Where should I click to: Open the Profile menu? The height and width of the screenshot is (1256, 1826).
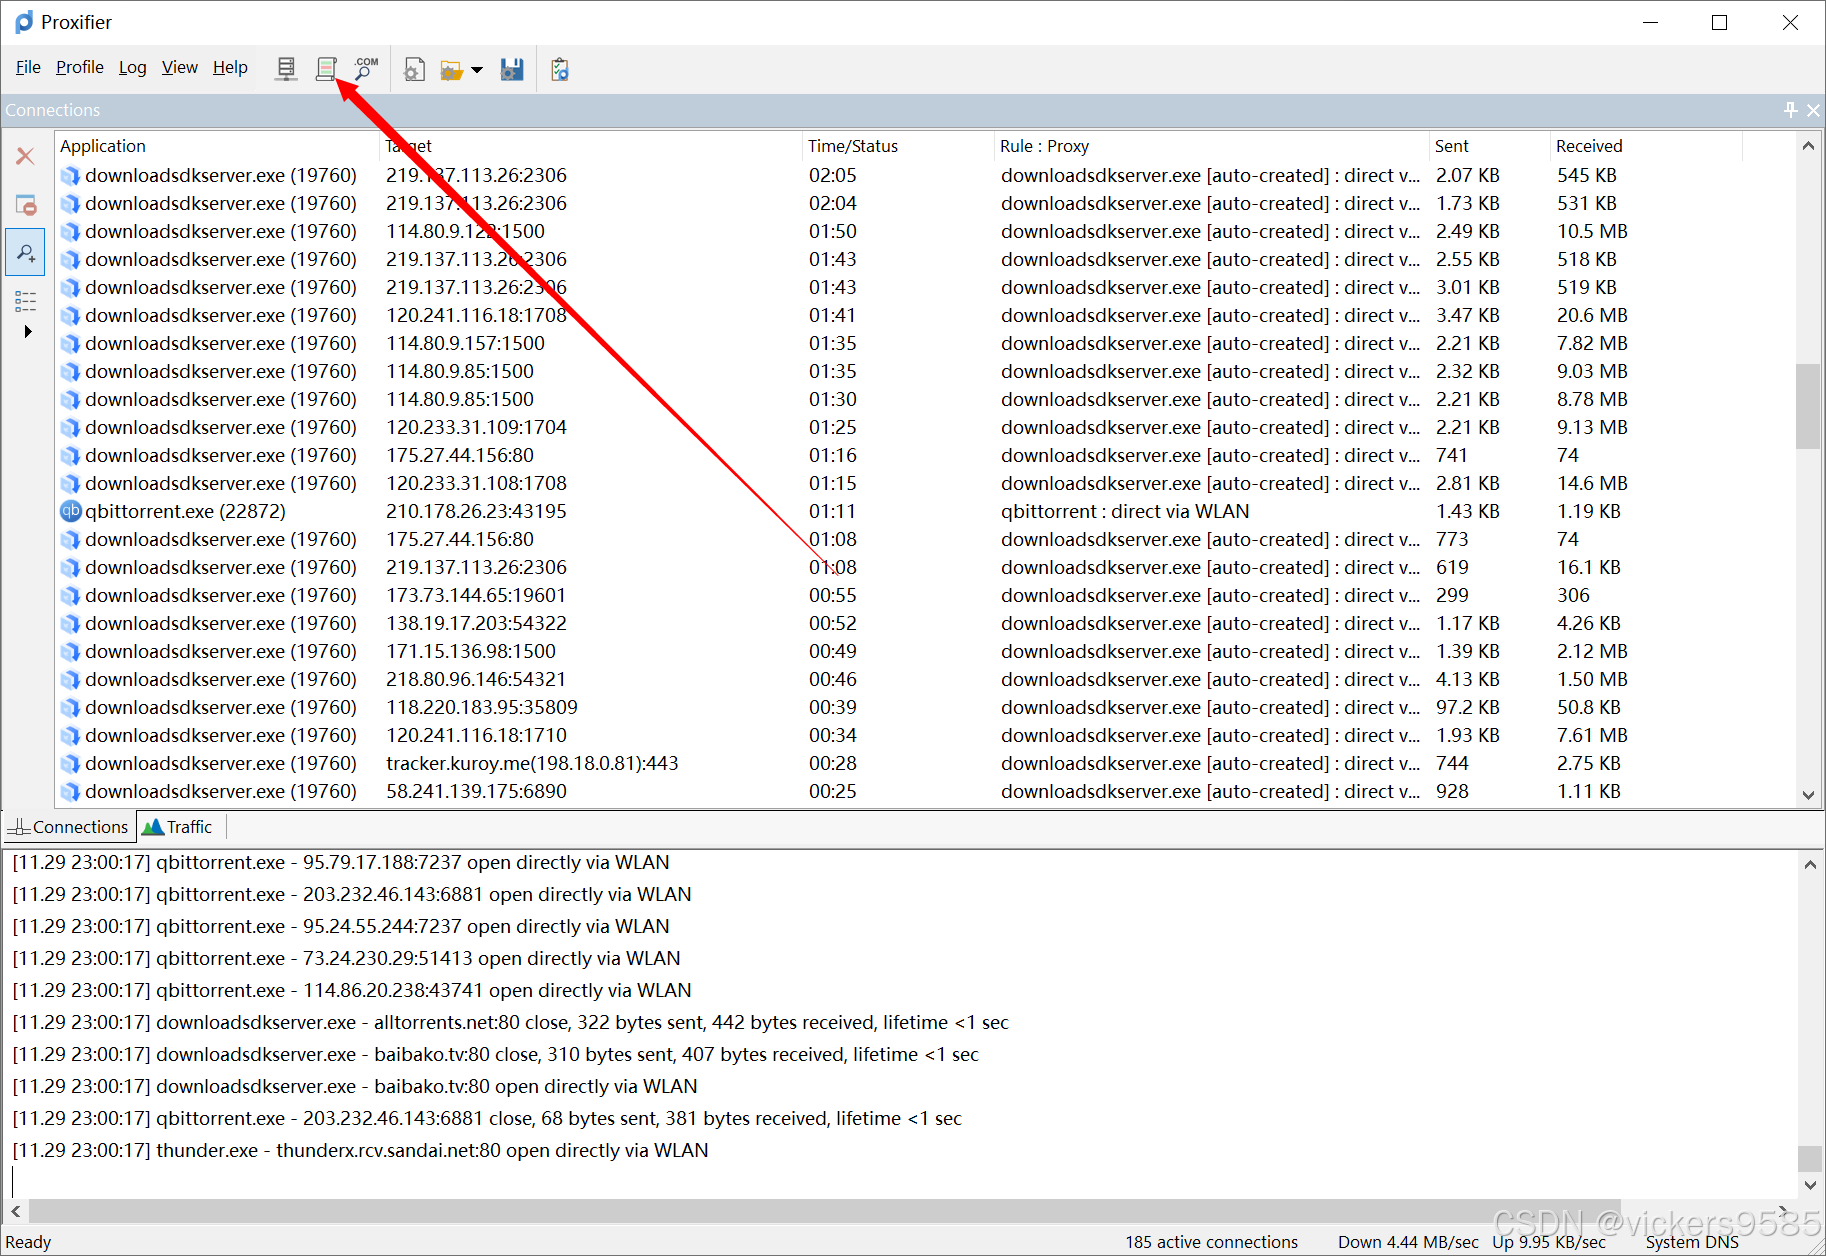pyautogui.click(x=80, y=67)
